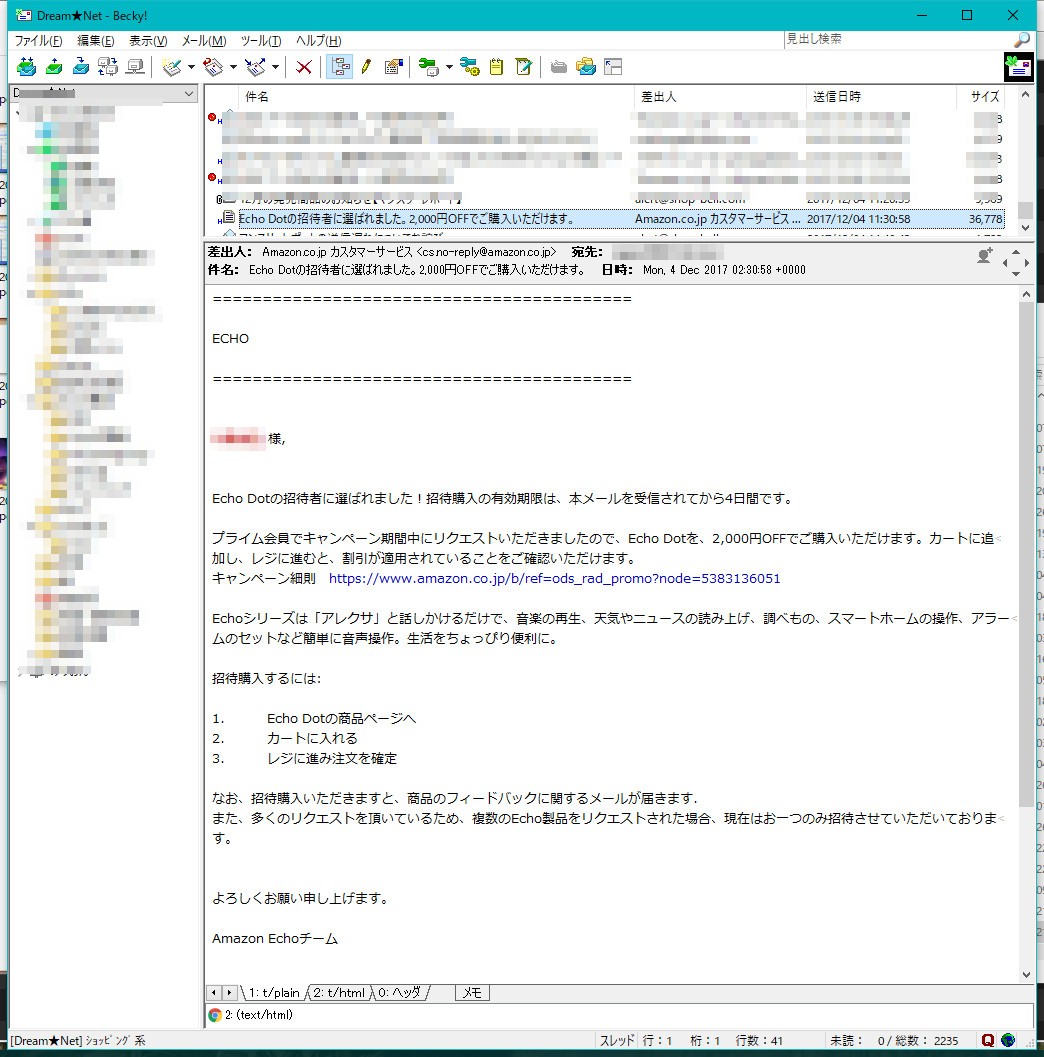Click the reply to message icon
The height and width of the screenshot is (1057, 1044).
click(214, 67)
